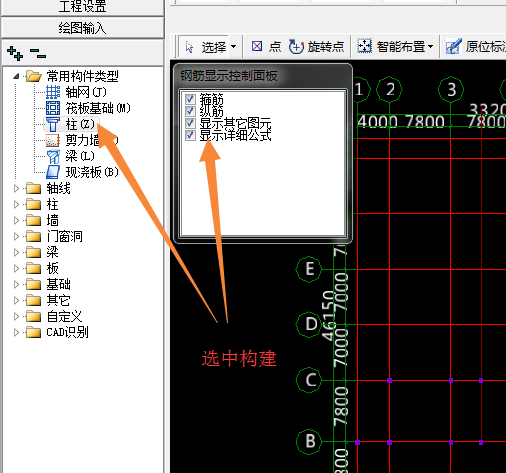This screenshot has width=506, height=473.
Task: Click column point at axis C and 2
Action: point(389,380)
